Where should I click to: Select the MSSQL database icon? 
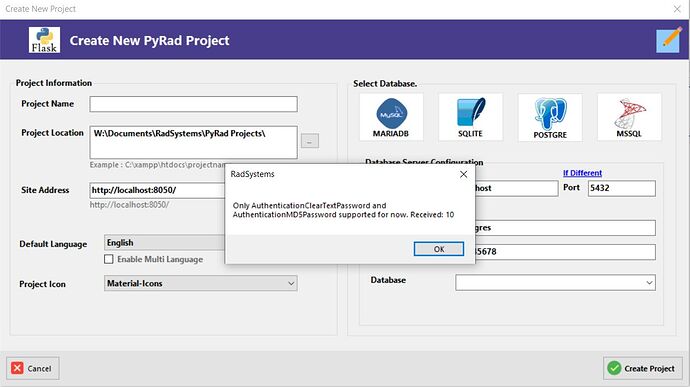[629, 117]
